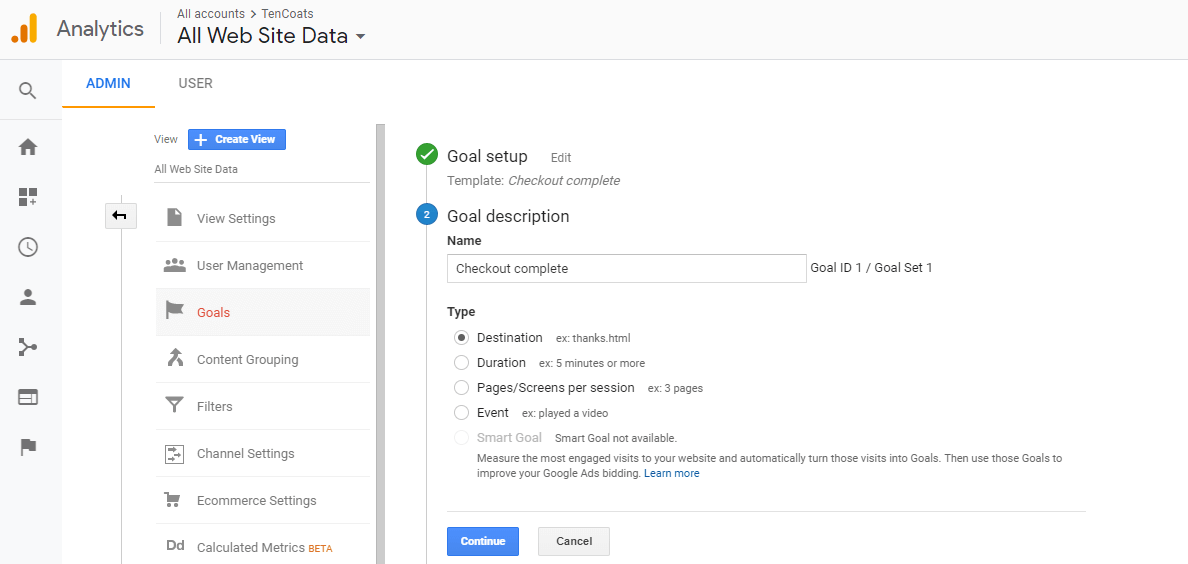The height and width of the screenshot is (564, 1188).
Task: Open Goals menu item
Action: click(x=262, y=312)
